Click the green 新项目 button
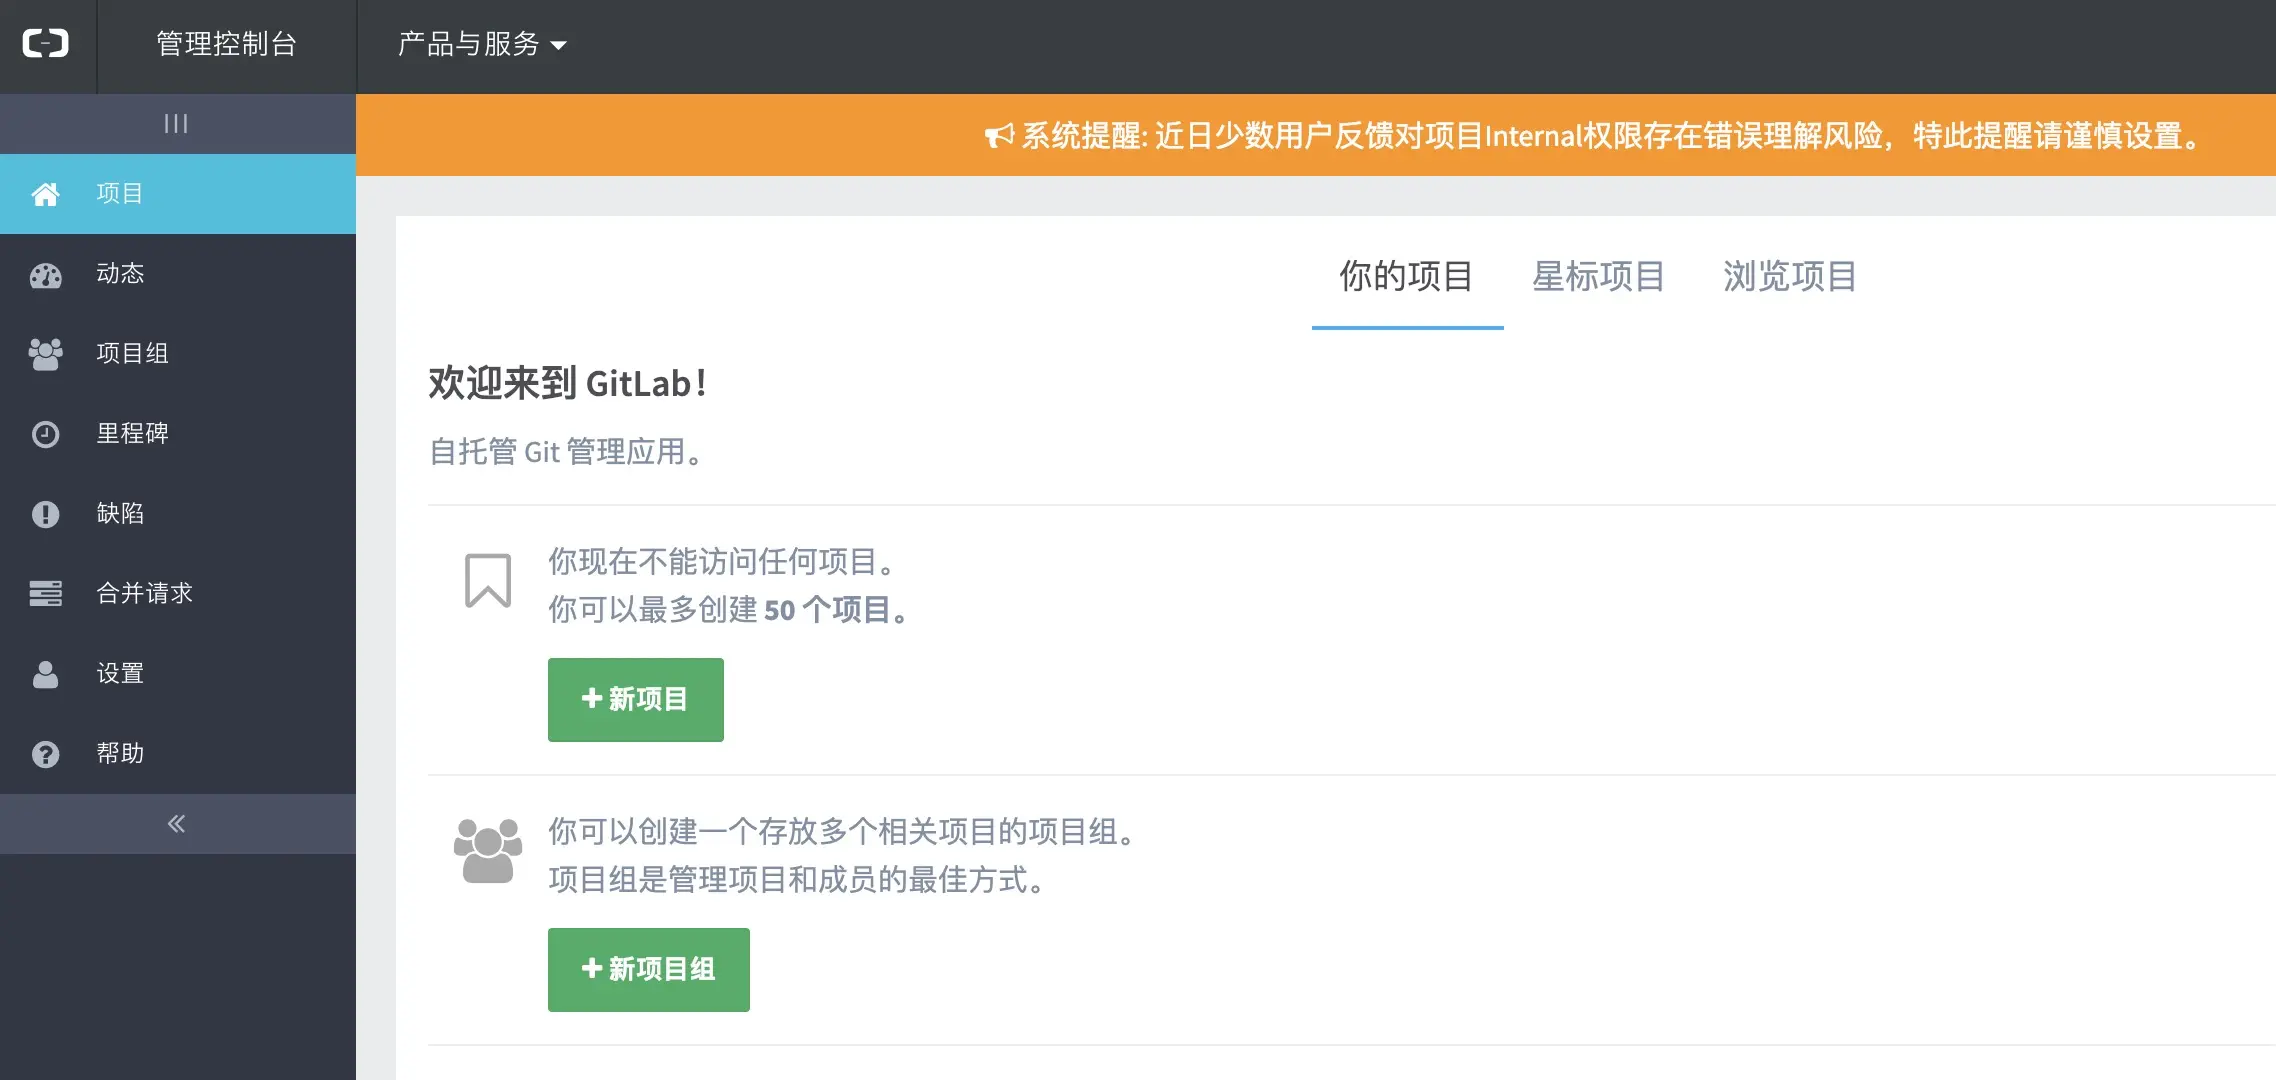 coord(635,699)
